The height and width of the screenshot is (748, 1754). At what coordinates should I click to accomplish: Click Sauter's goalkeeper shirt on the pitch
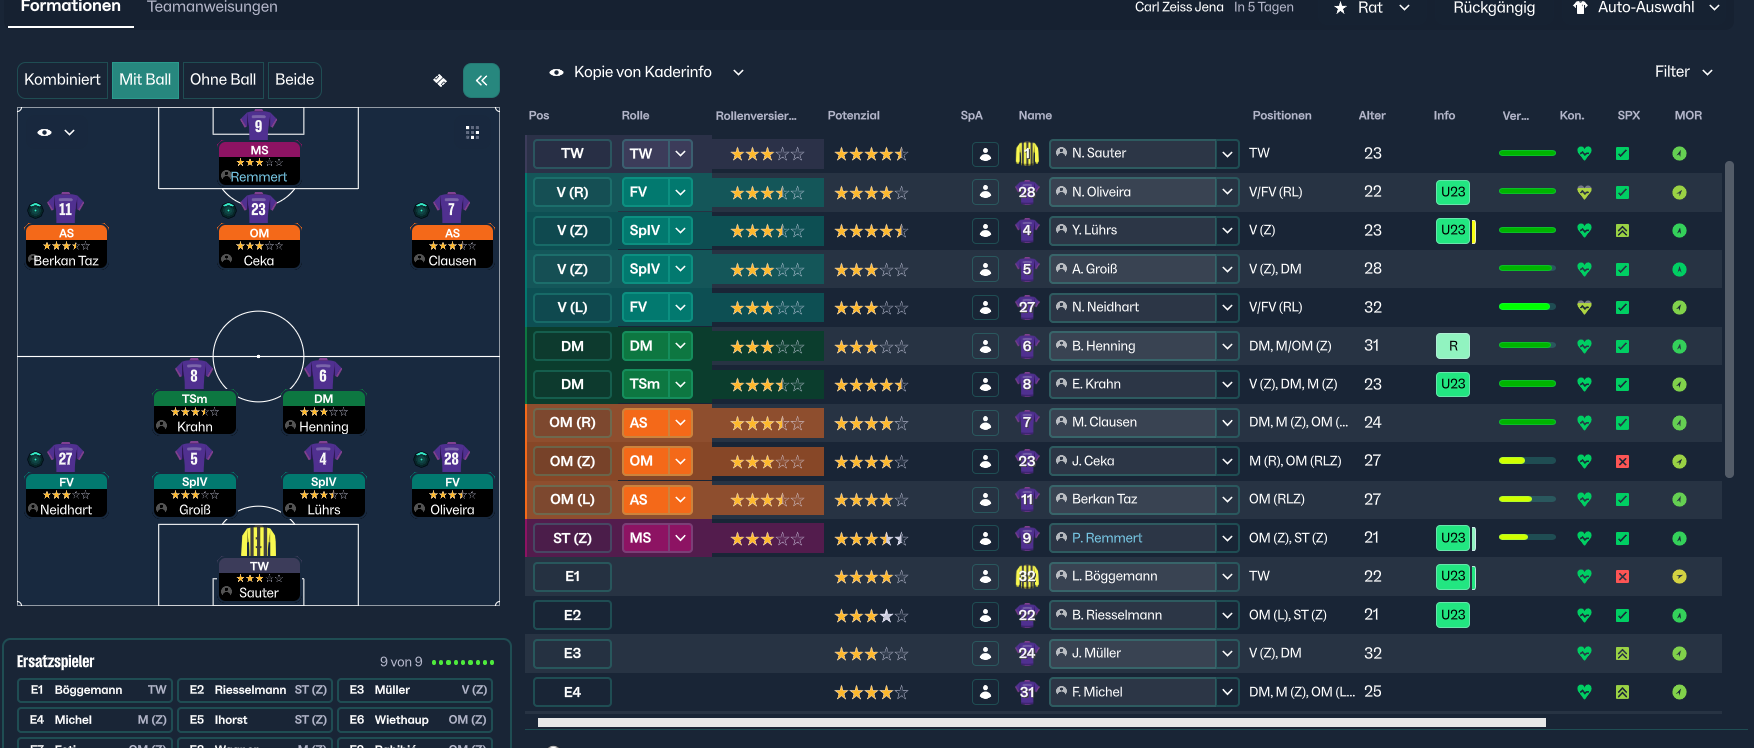[x=258, y=542]
